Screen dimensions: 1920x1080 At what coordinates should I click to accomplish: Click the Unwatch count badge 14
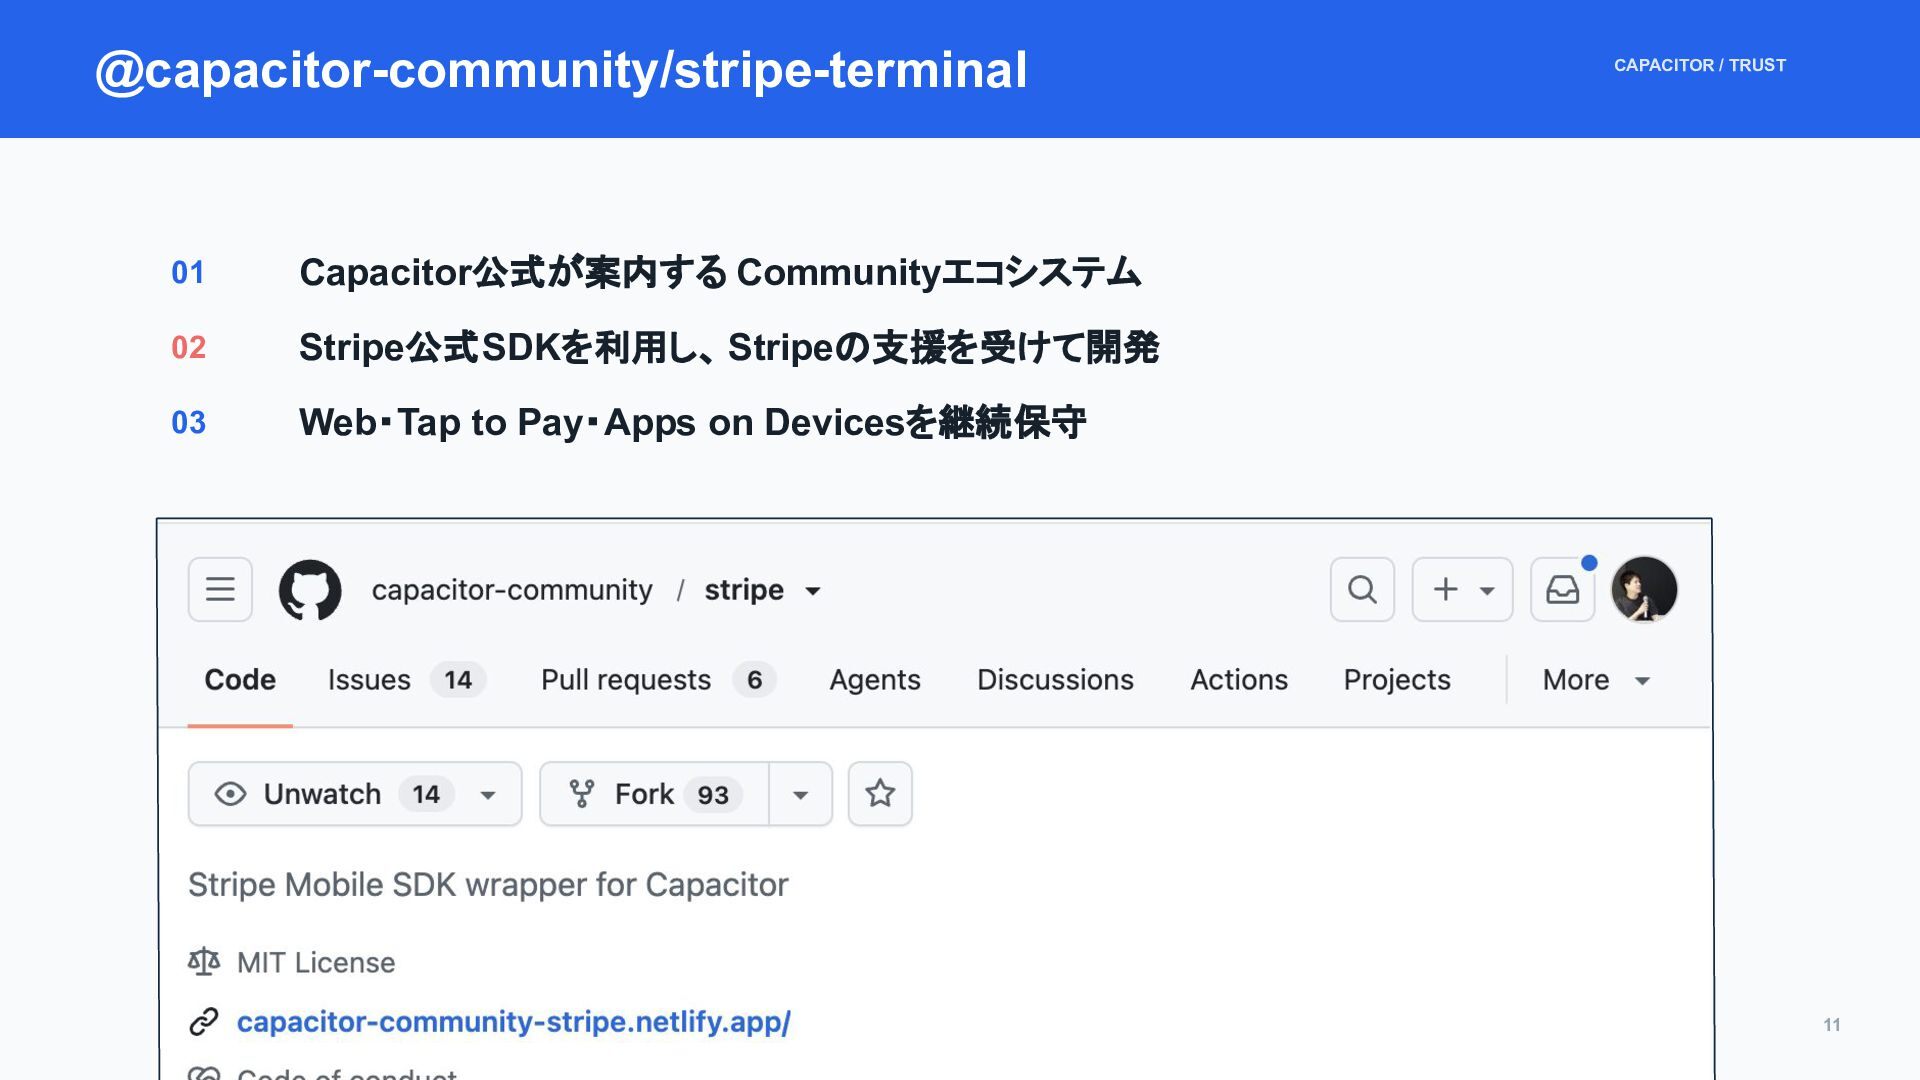point(426,795)
